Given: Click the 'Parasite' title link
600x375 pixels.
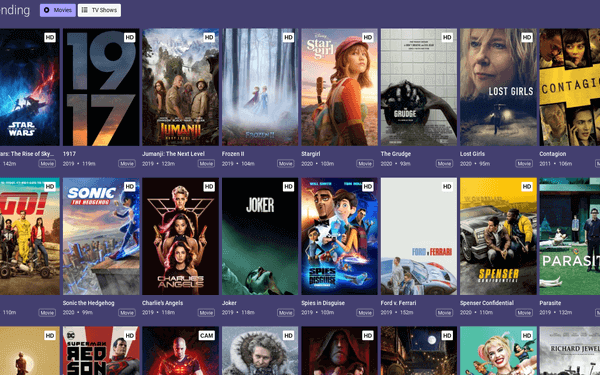Looking at the screenshot, I should point(550,303).
